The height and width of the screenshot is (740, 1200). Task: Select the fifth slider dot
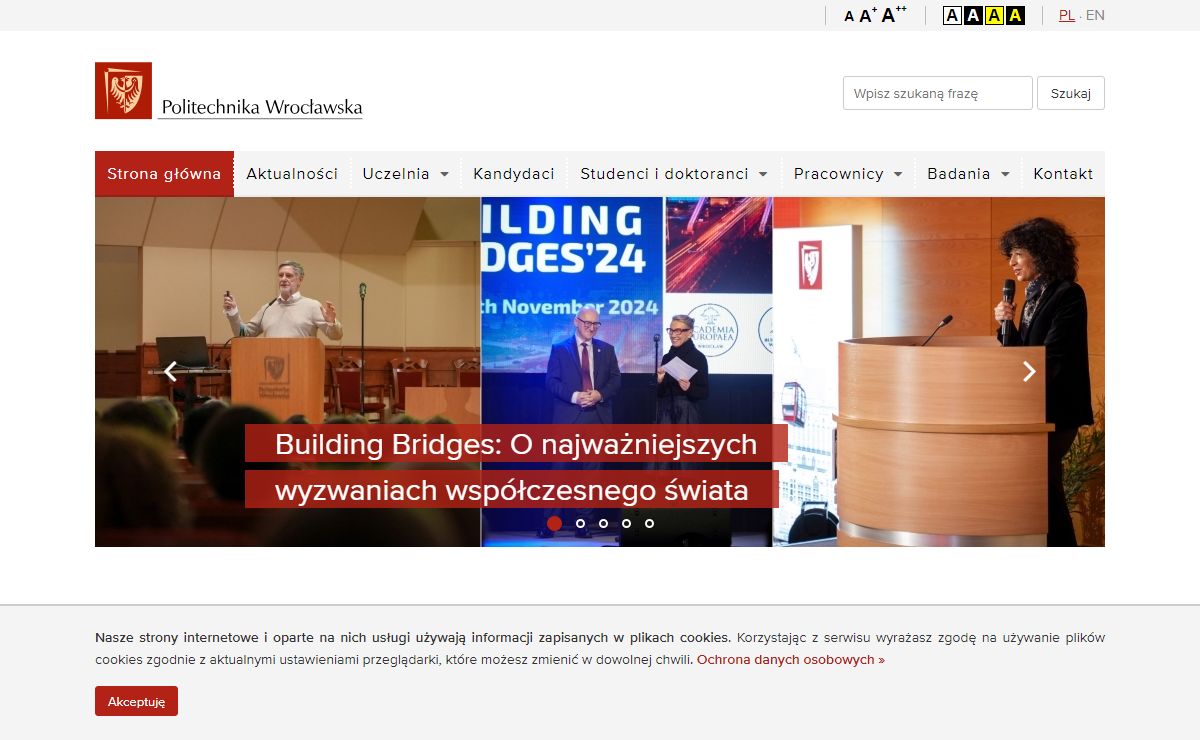pos(649,523)
